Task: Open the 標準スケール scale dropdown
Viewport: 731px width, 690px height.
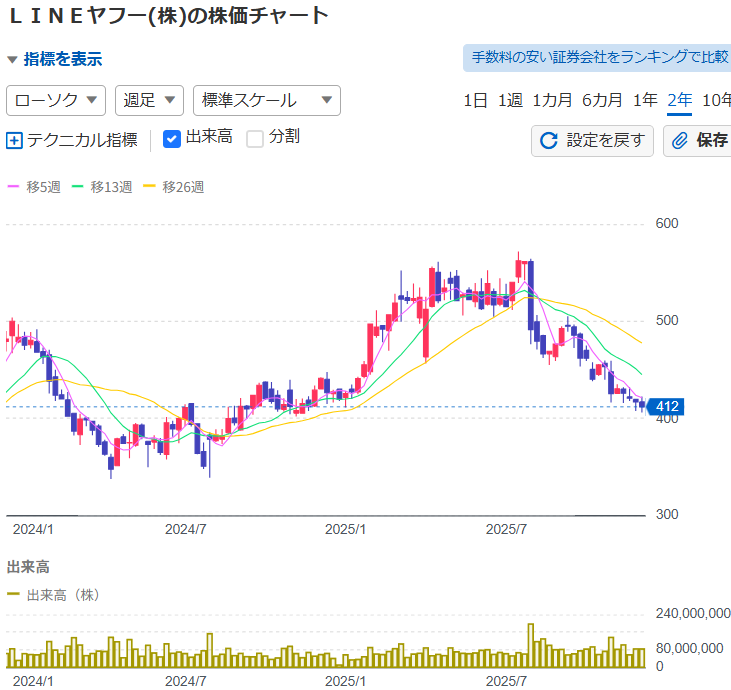Action: (x=266, y=100)
